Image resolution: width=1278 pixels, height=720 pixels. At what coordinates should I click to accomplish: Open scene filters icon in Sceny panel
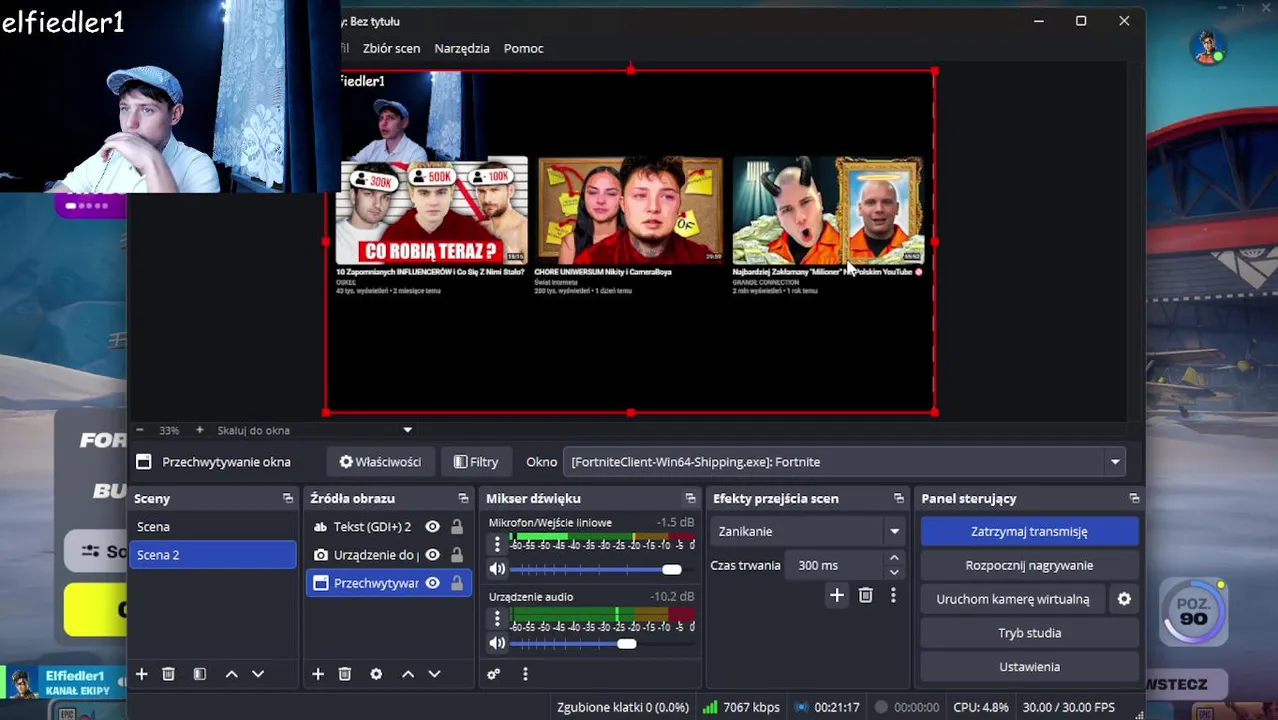pos(199,674)
